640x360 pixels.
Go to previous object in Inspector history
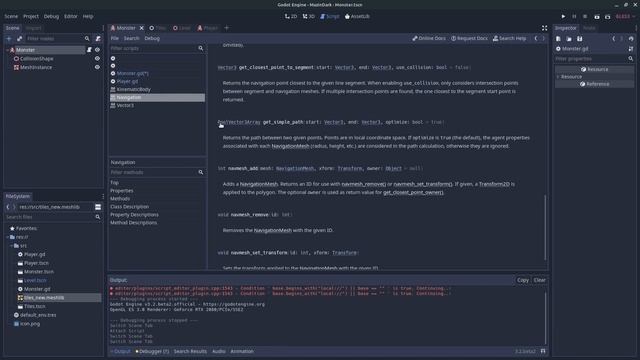613,39
